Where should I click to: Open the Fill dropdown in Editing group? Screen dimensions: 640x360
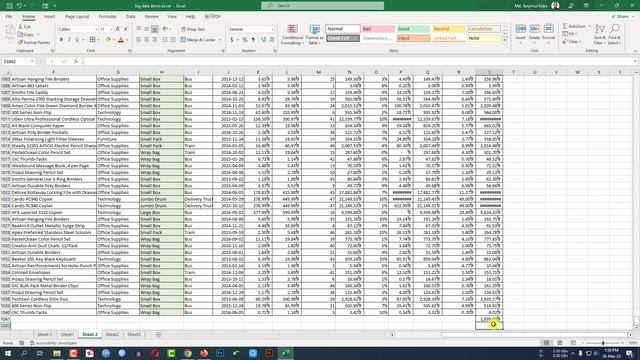570,34
